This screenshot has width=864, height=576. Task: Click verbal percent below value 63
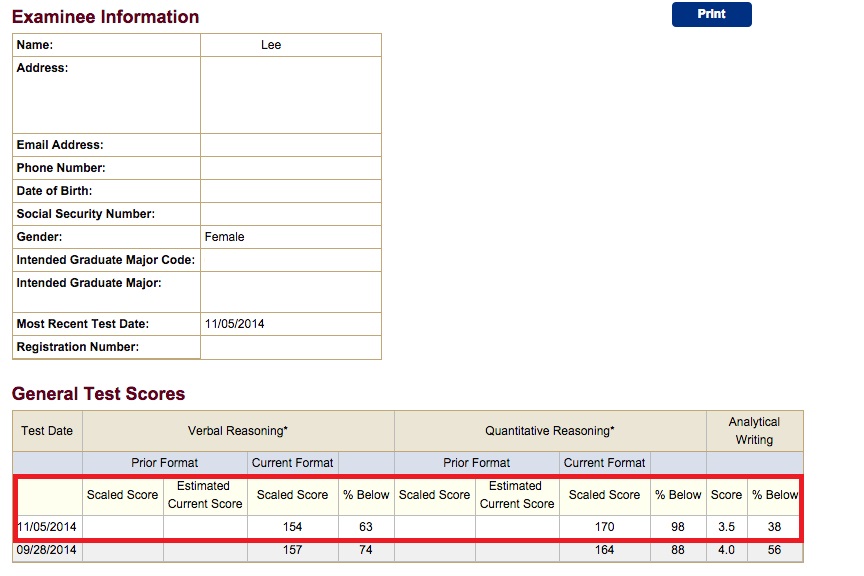[366, 526]
